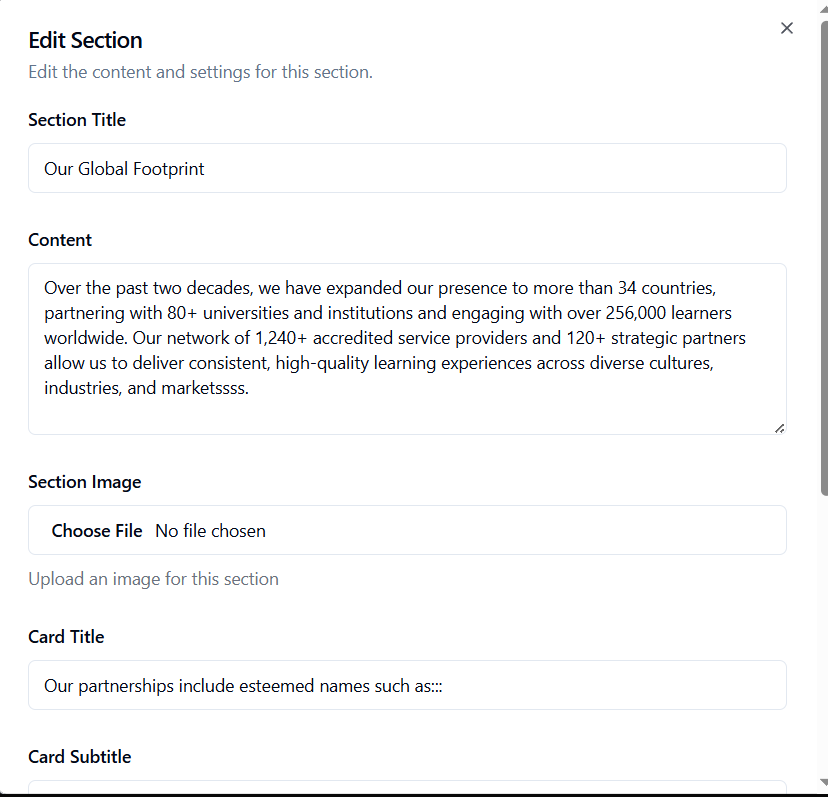
Task: Click the "Edit Section" dialog heading
Action: click(85, 41)
